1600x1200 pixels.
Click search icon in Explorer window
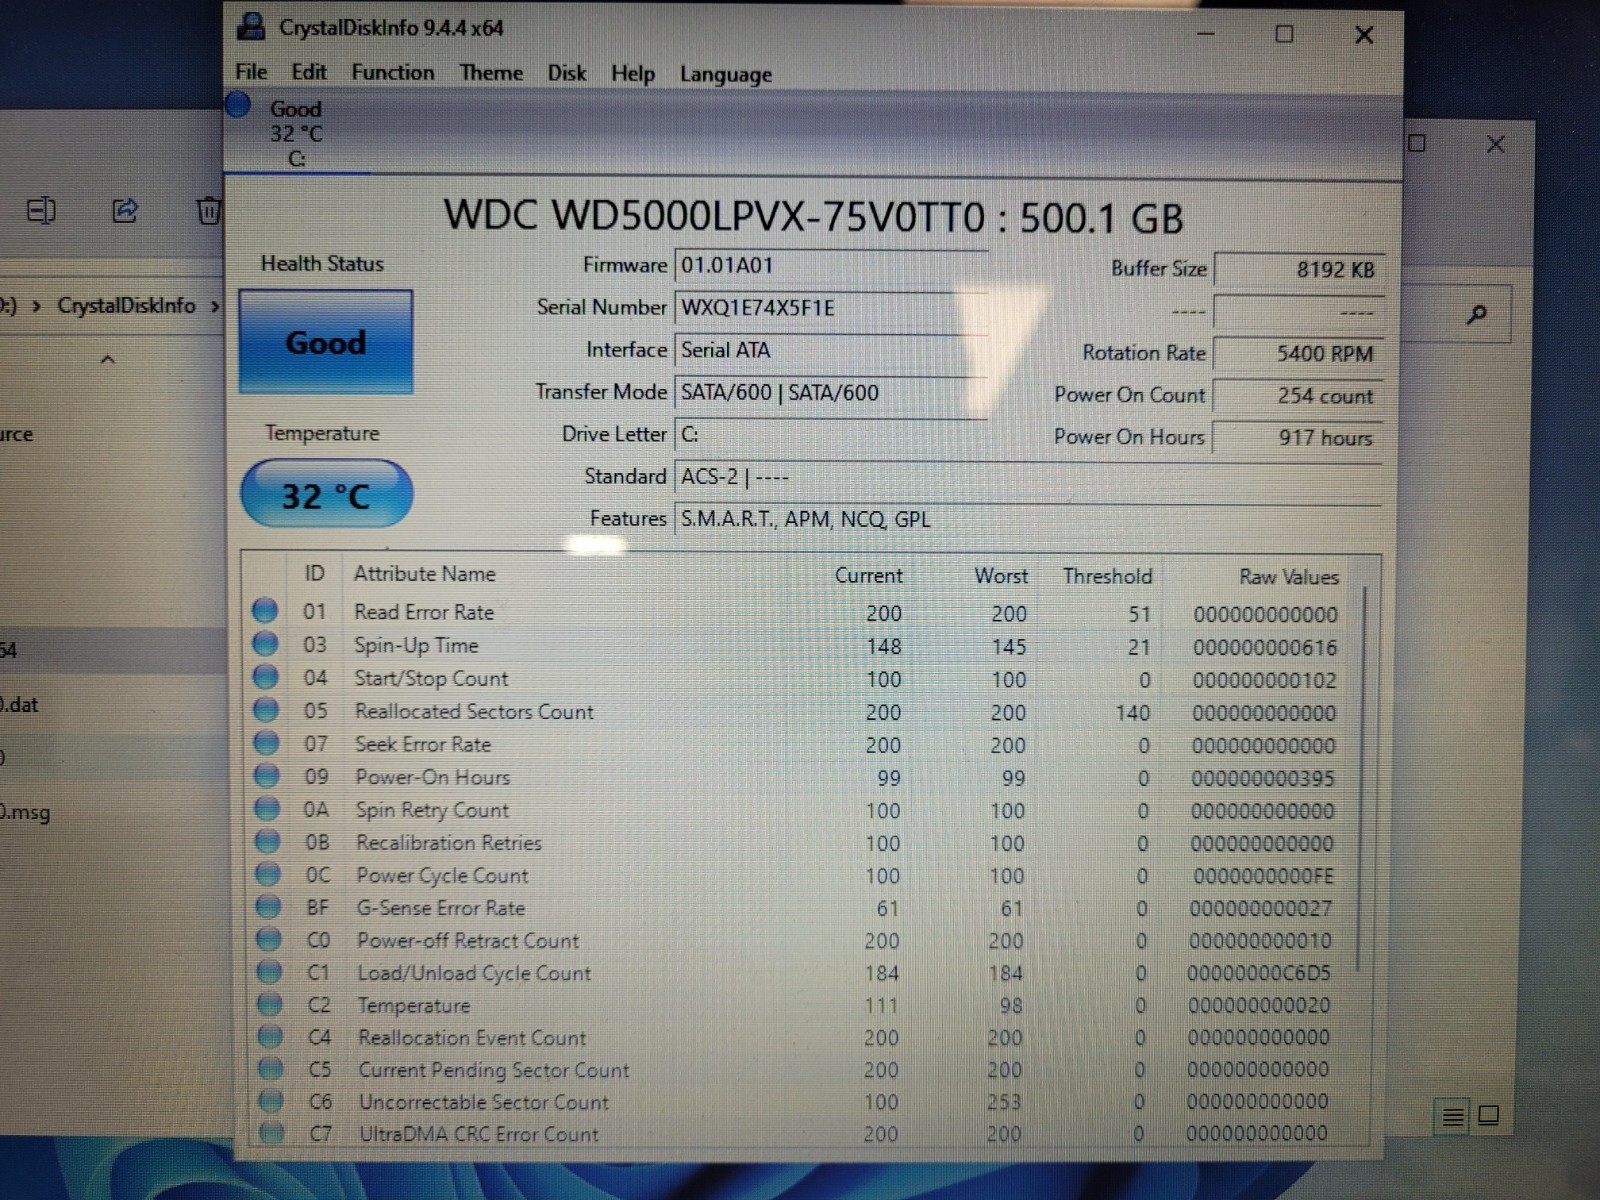click(1476, 315)
